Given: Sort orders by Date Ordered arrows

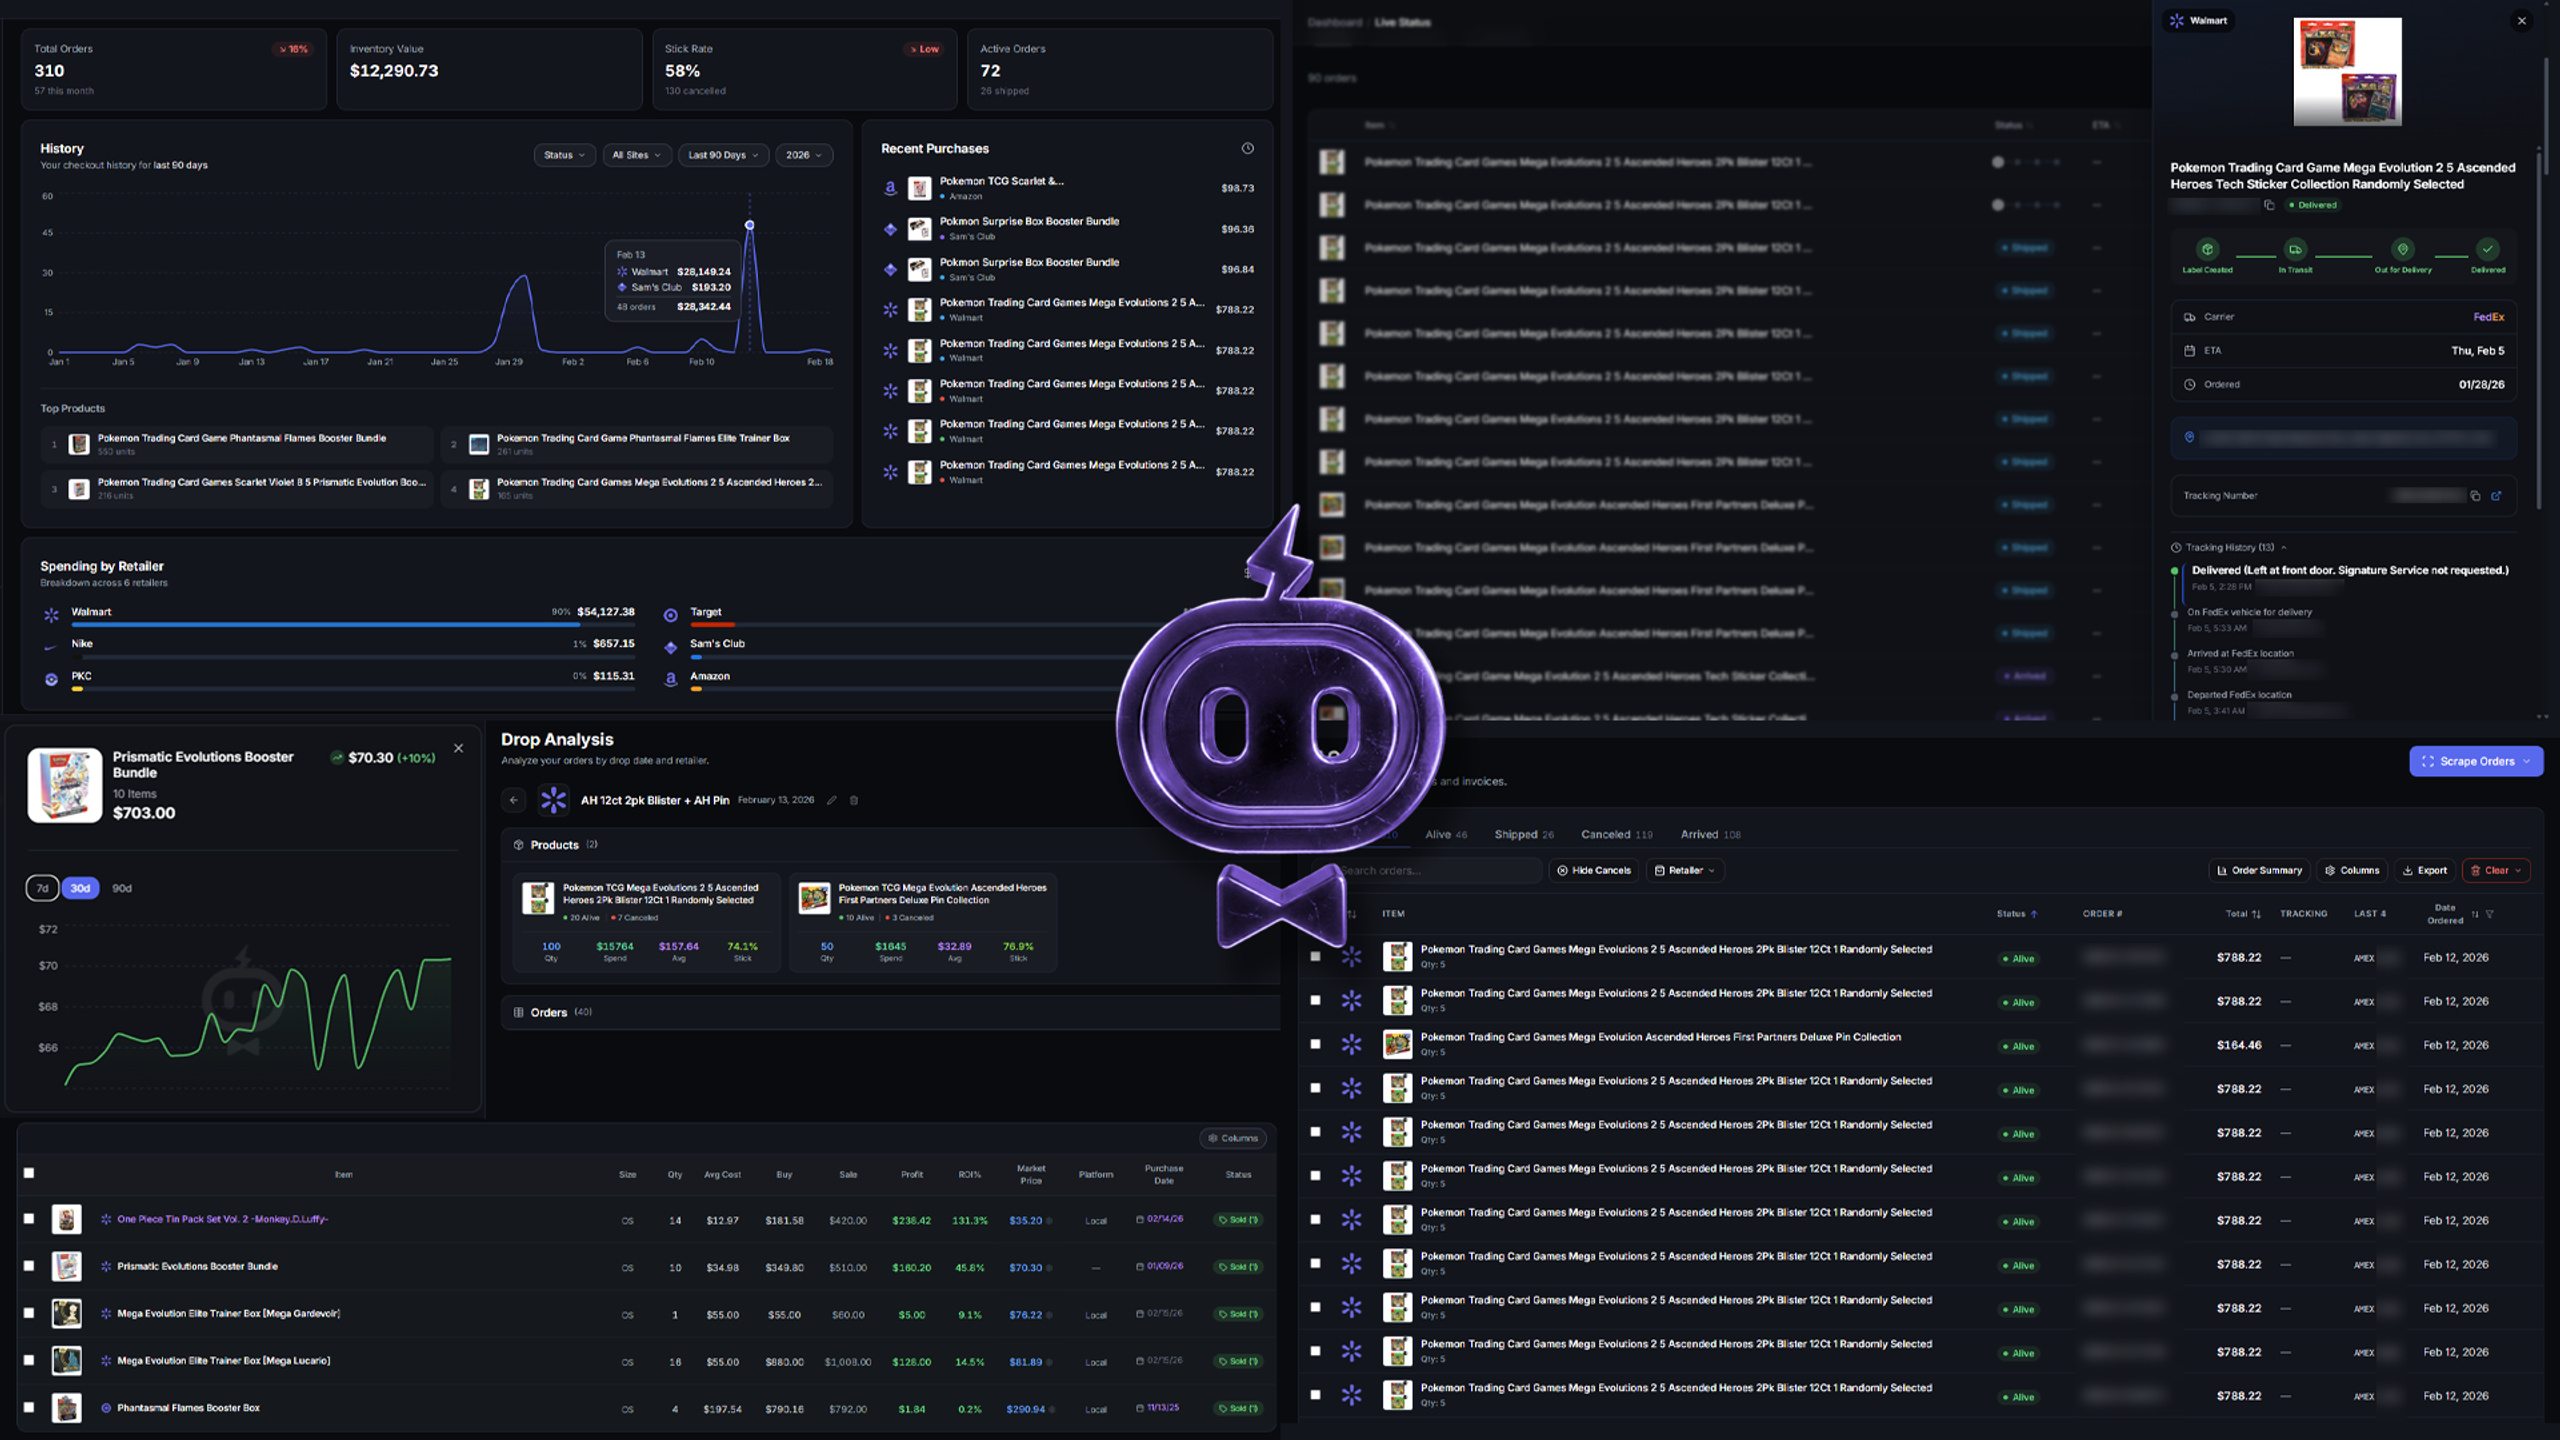Looking at the screenshot, I should point(2475,914).
